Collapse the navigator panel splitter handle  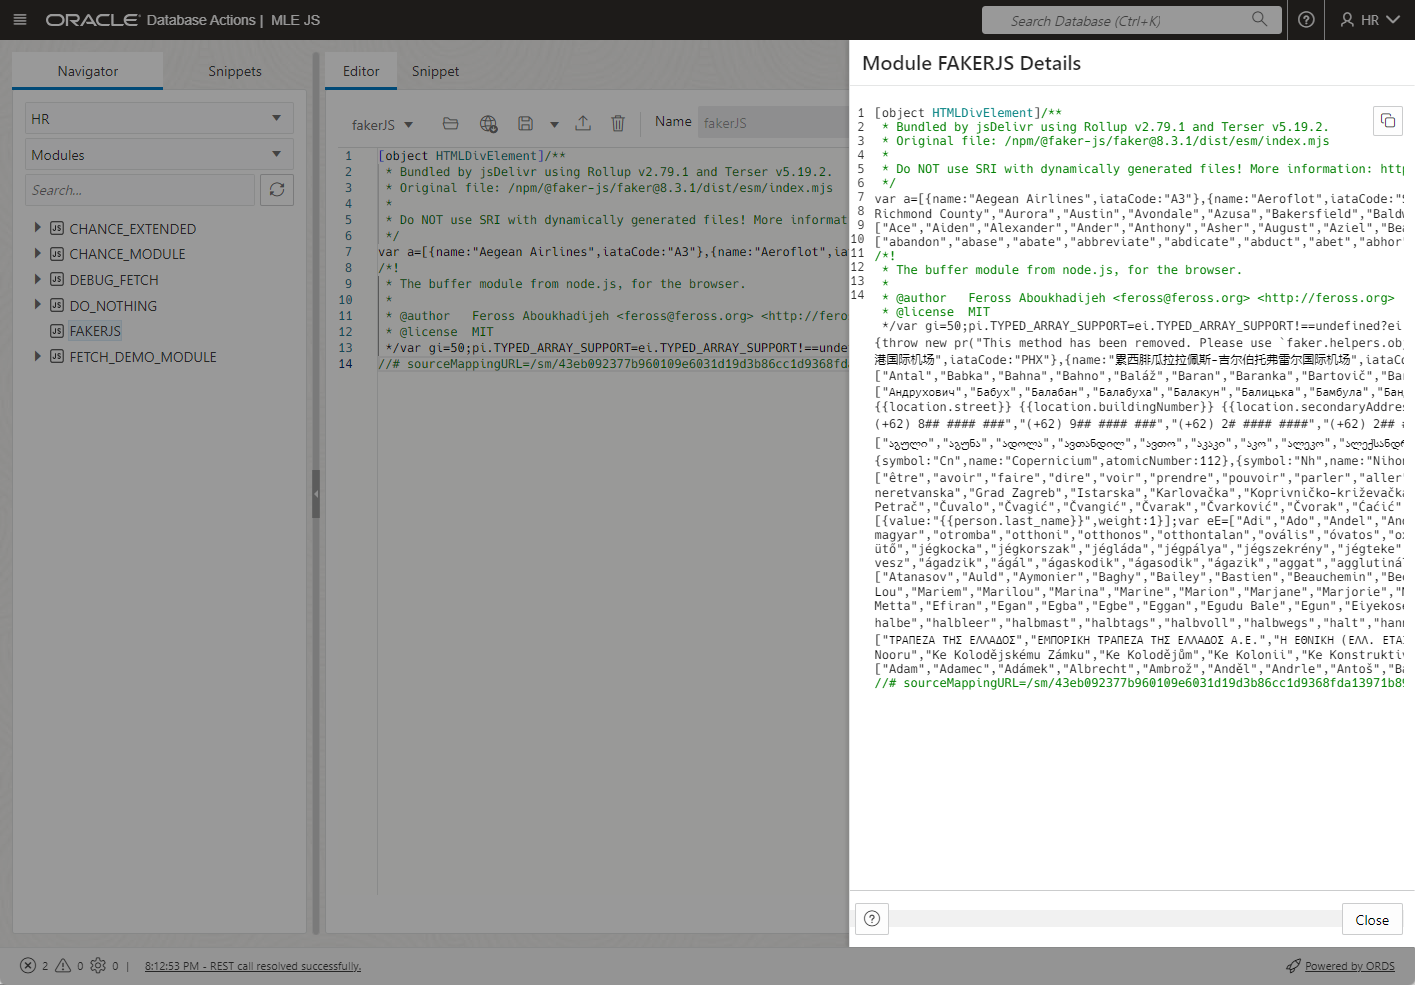(x=316, y=494)
